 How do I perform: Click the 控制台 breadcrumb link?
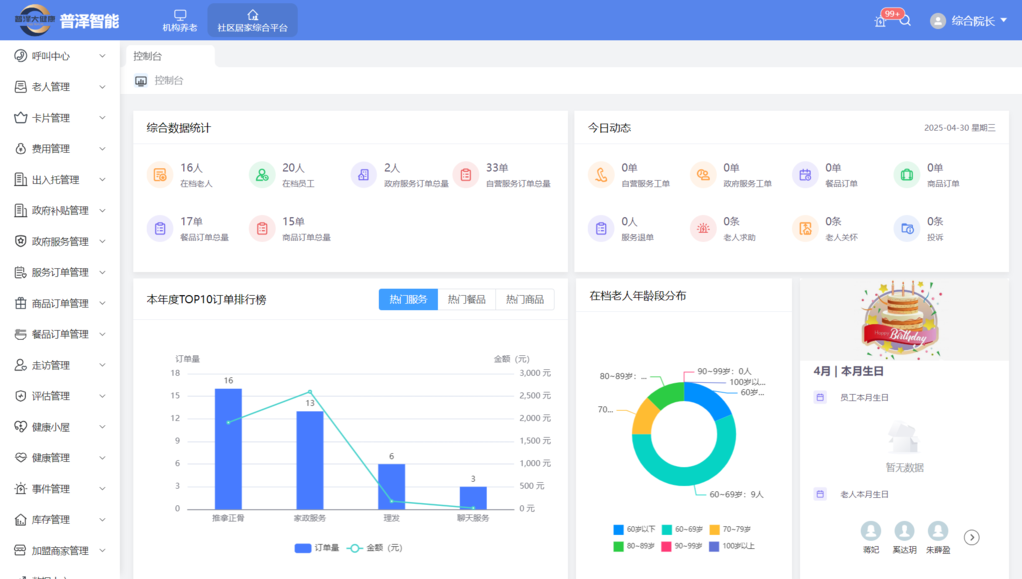[169, 80]
